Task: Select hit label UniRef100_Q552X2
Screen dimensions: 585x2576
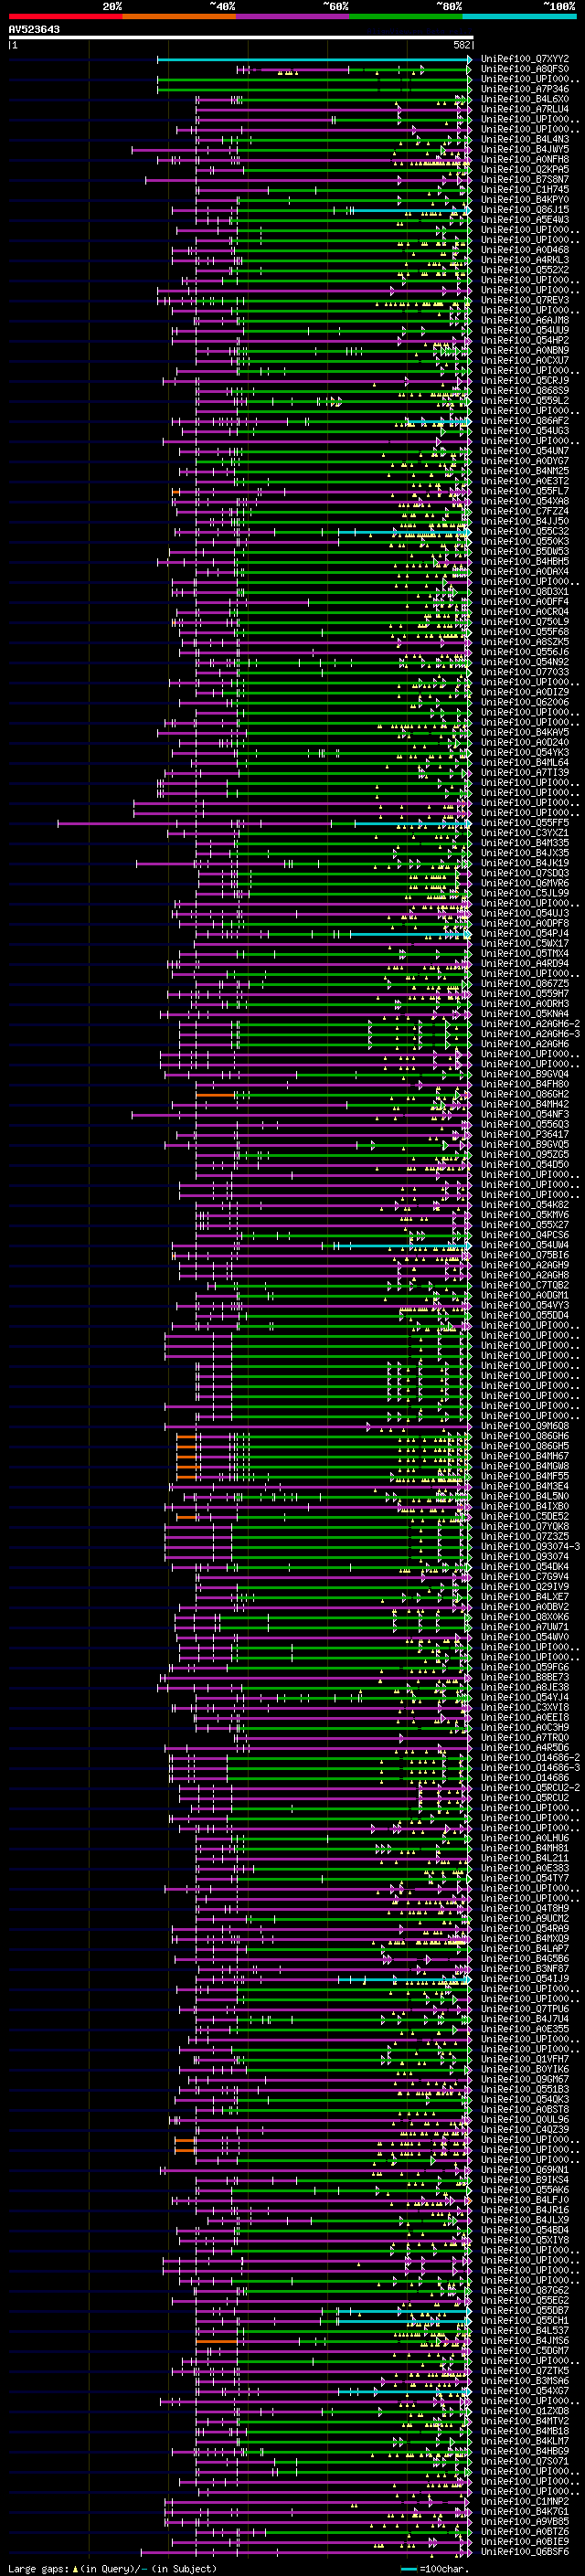Action: tap(525, 270)
